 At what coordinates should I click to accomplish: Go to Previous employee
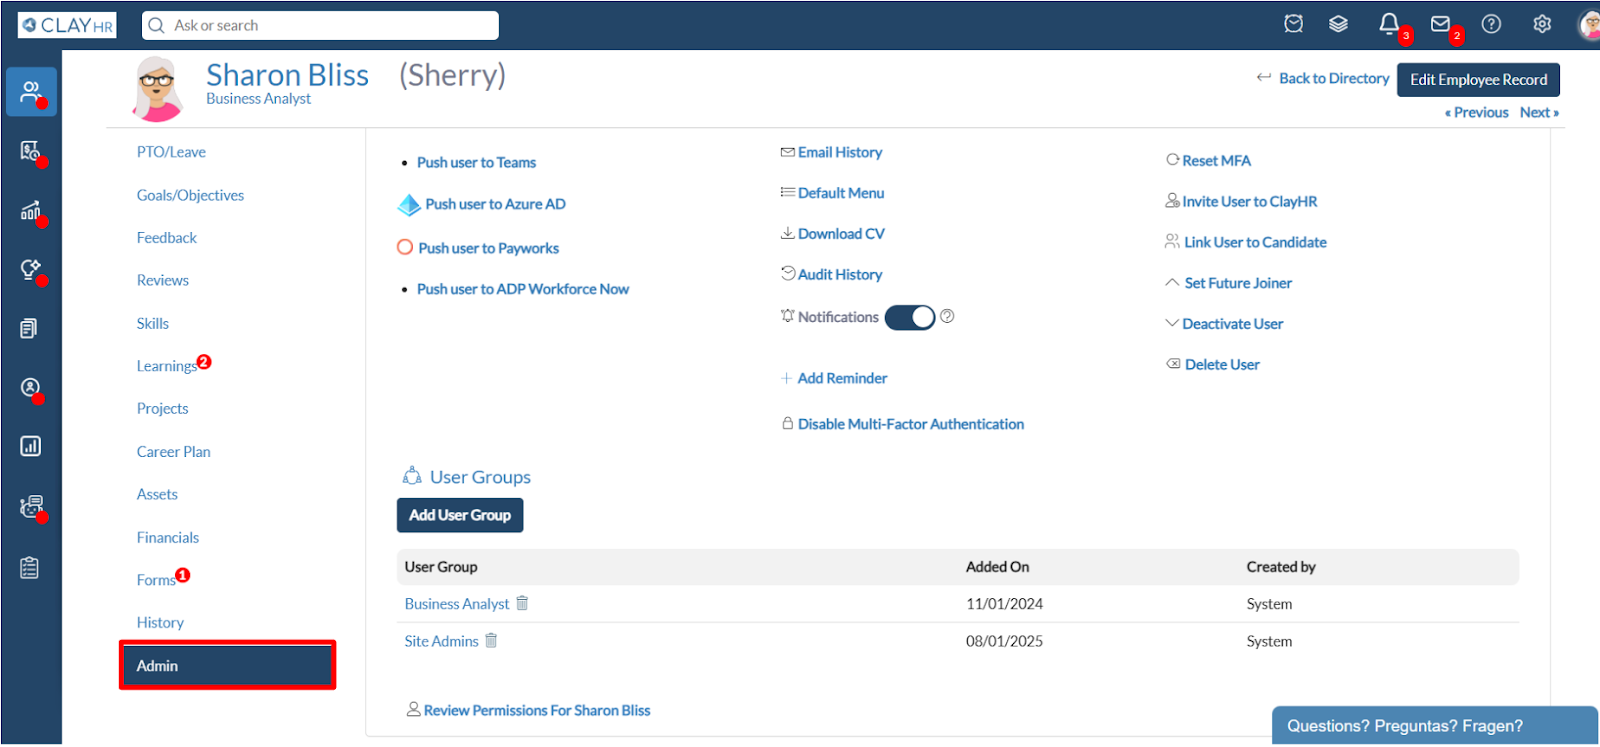(1476, 112)
